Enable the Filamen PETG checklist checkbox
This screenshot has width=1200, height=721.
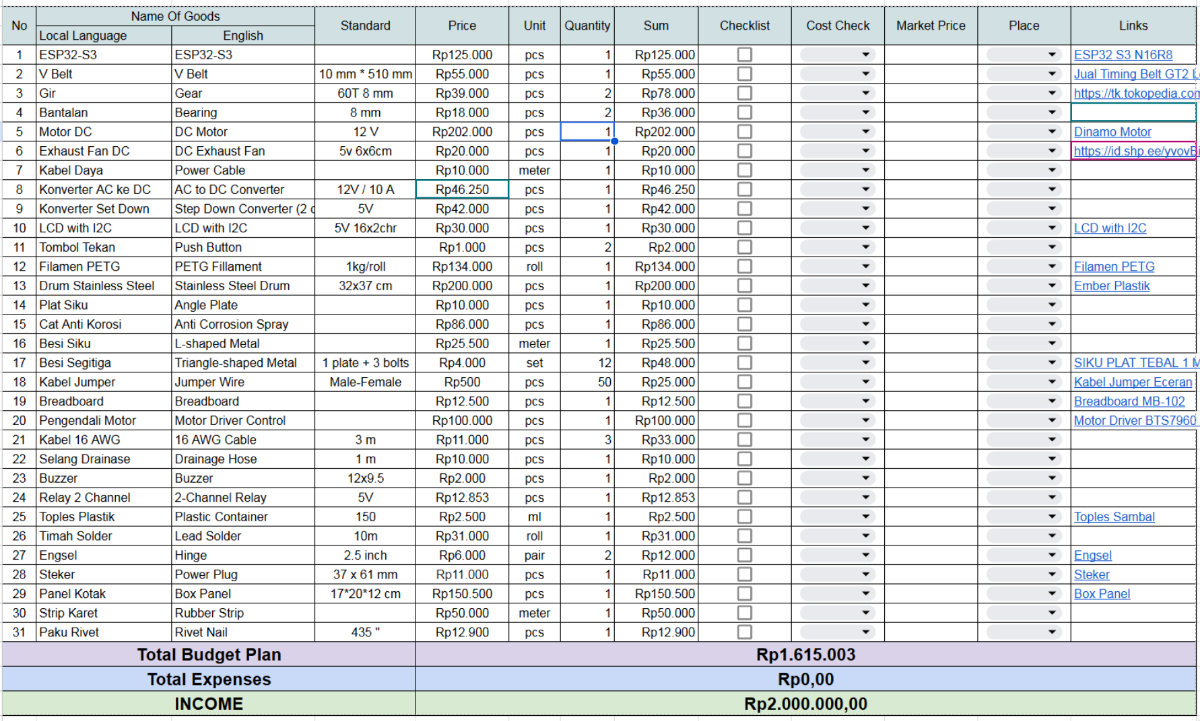tap(745, 266)
